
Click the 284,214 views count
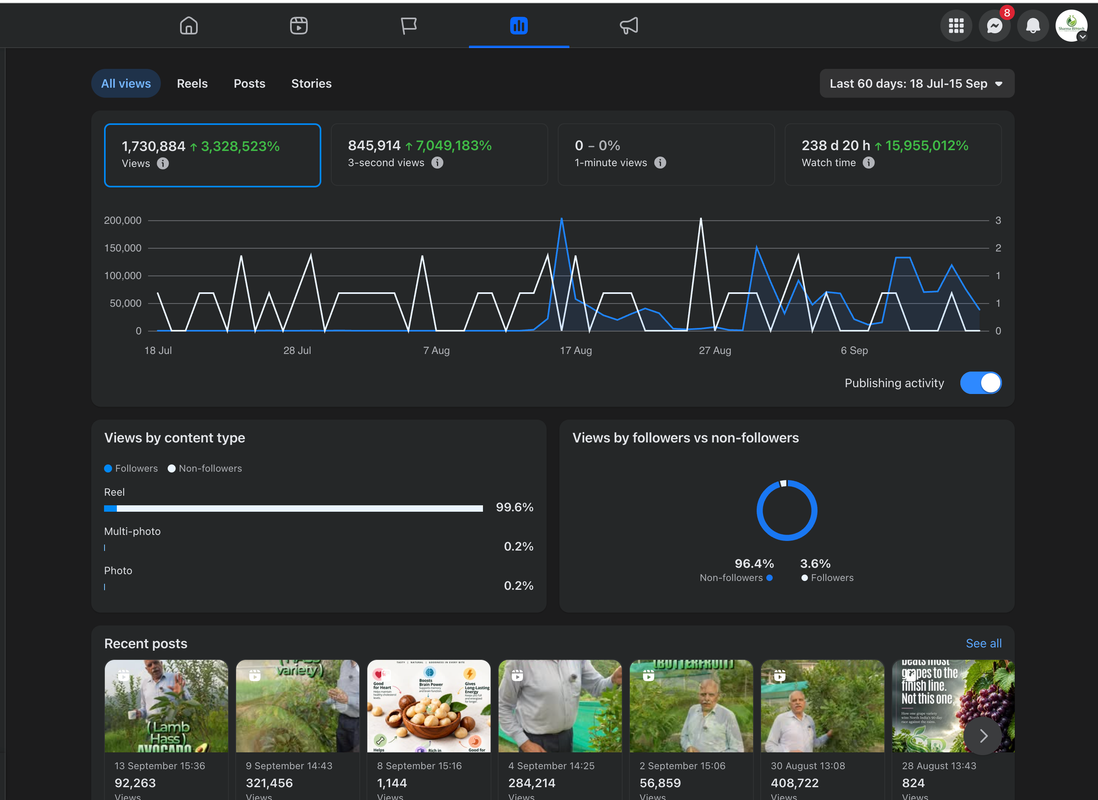(531, 783)
